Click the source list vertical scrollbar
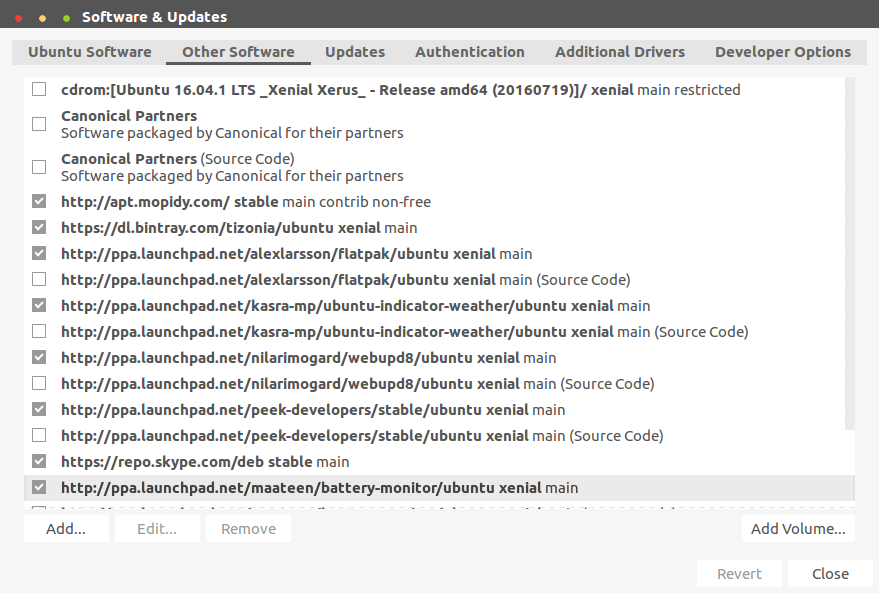Image resolution: width=879 pixels, height=593 pixels. click(x=850, y=253)
